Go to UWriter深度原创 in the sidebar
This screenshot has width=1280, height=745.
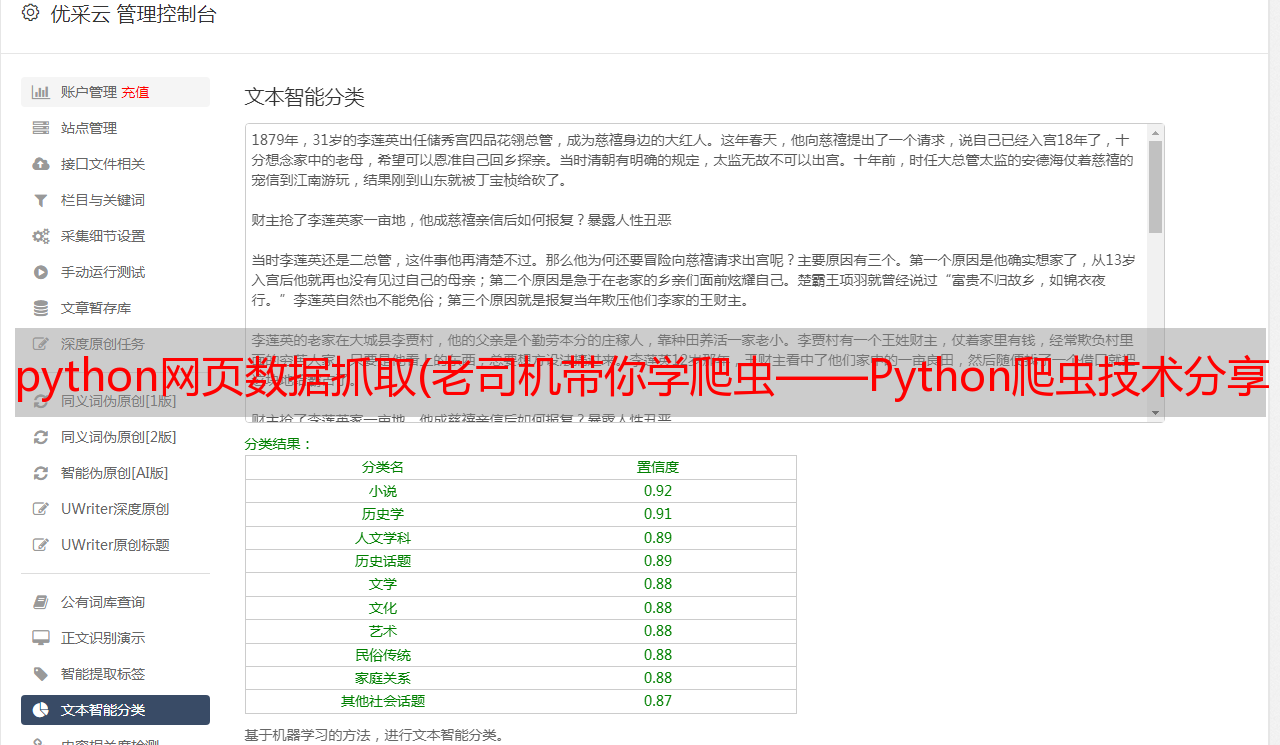(115, 509)
